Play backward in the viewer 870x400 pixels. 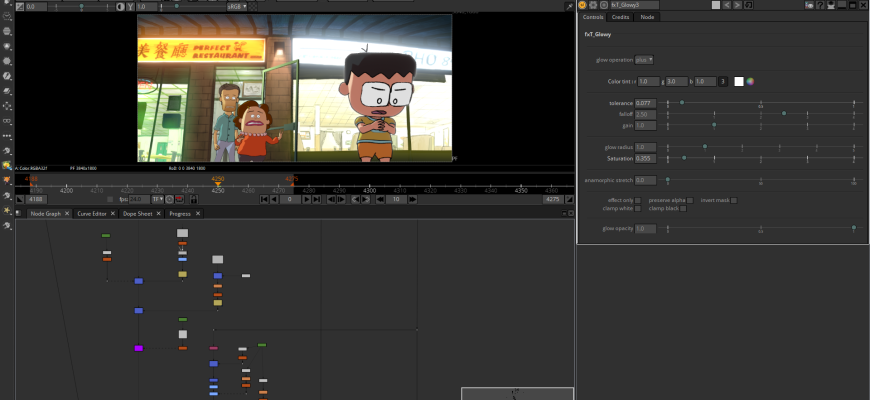(x=274, y=199)
